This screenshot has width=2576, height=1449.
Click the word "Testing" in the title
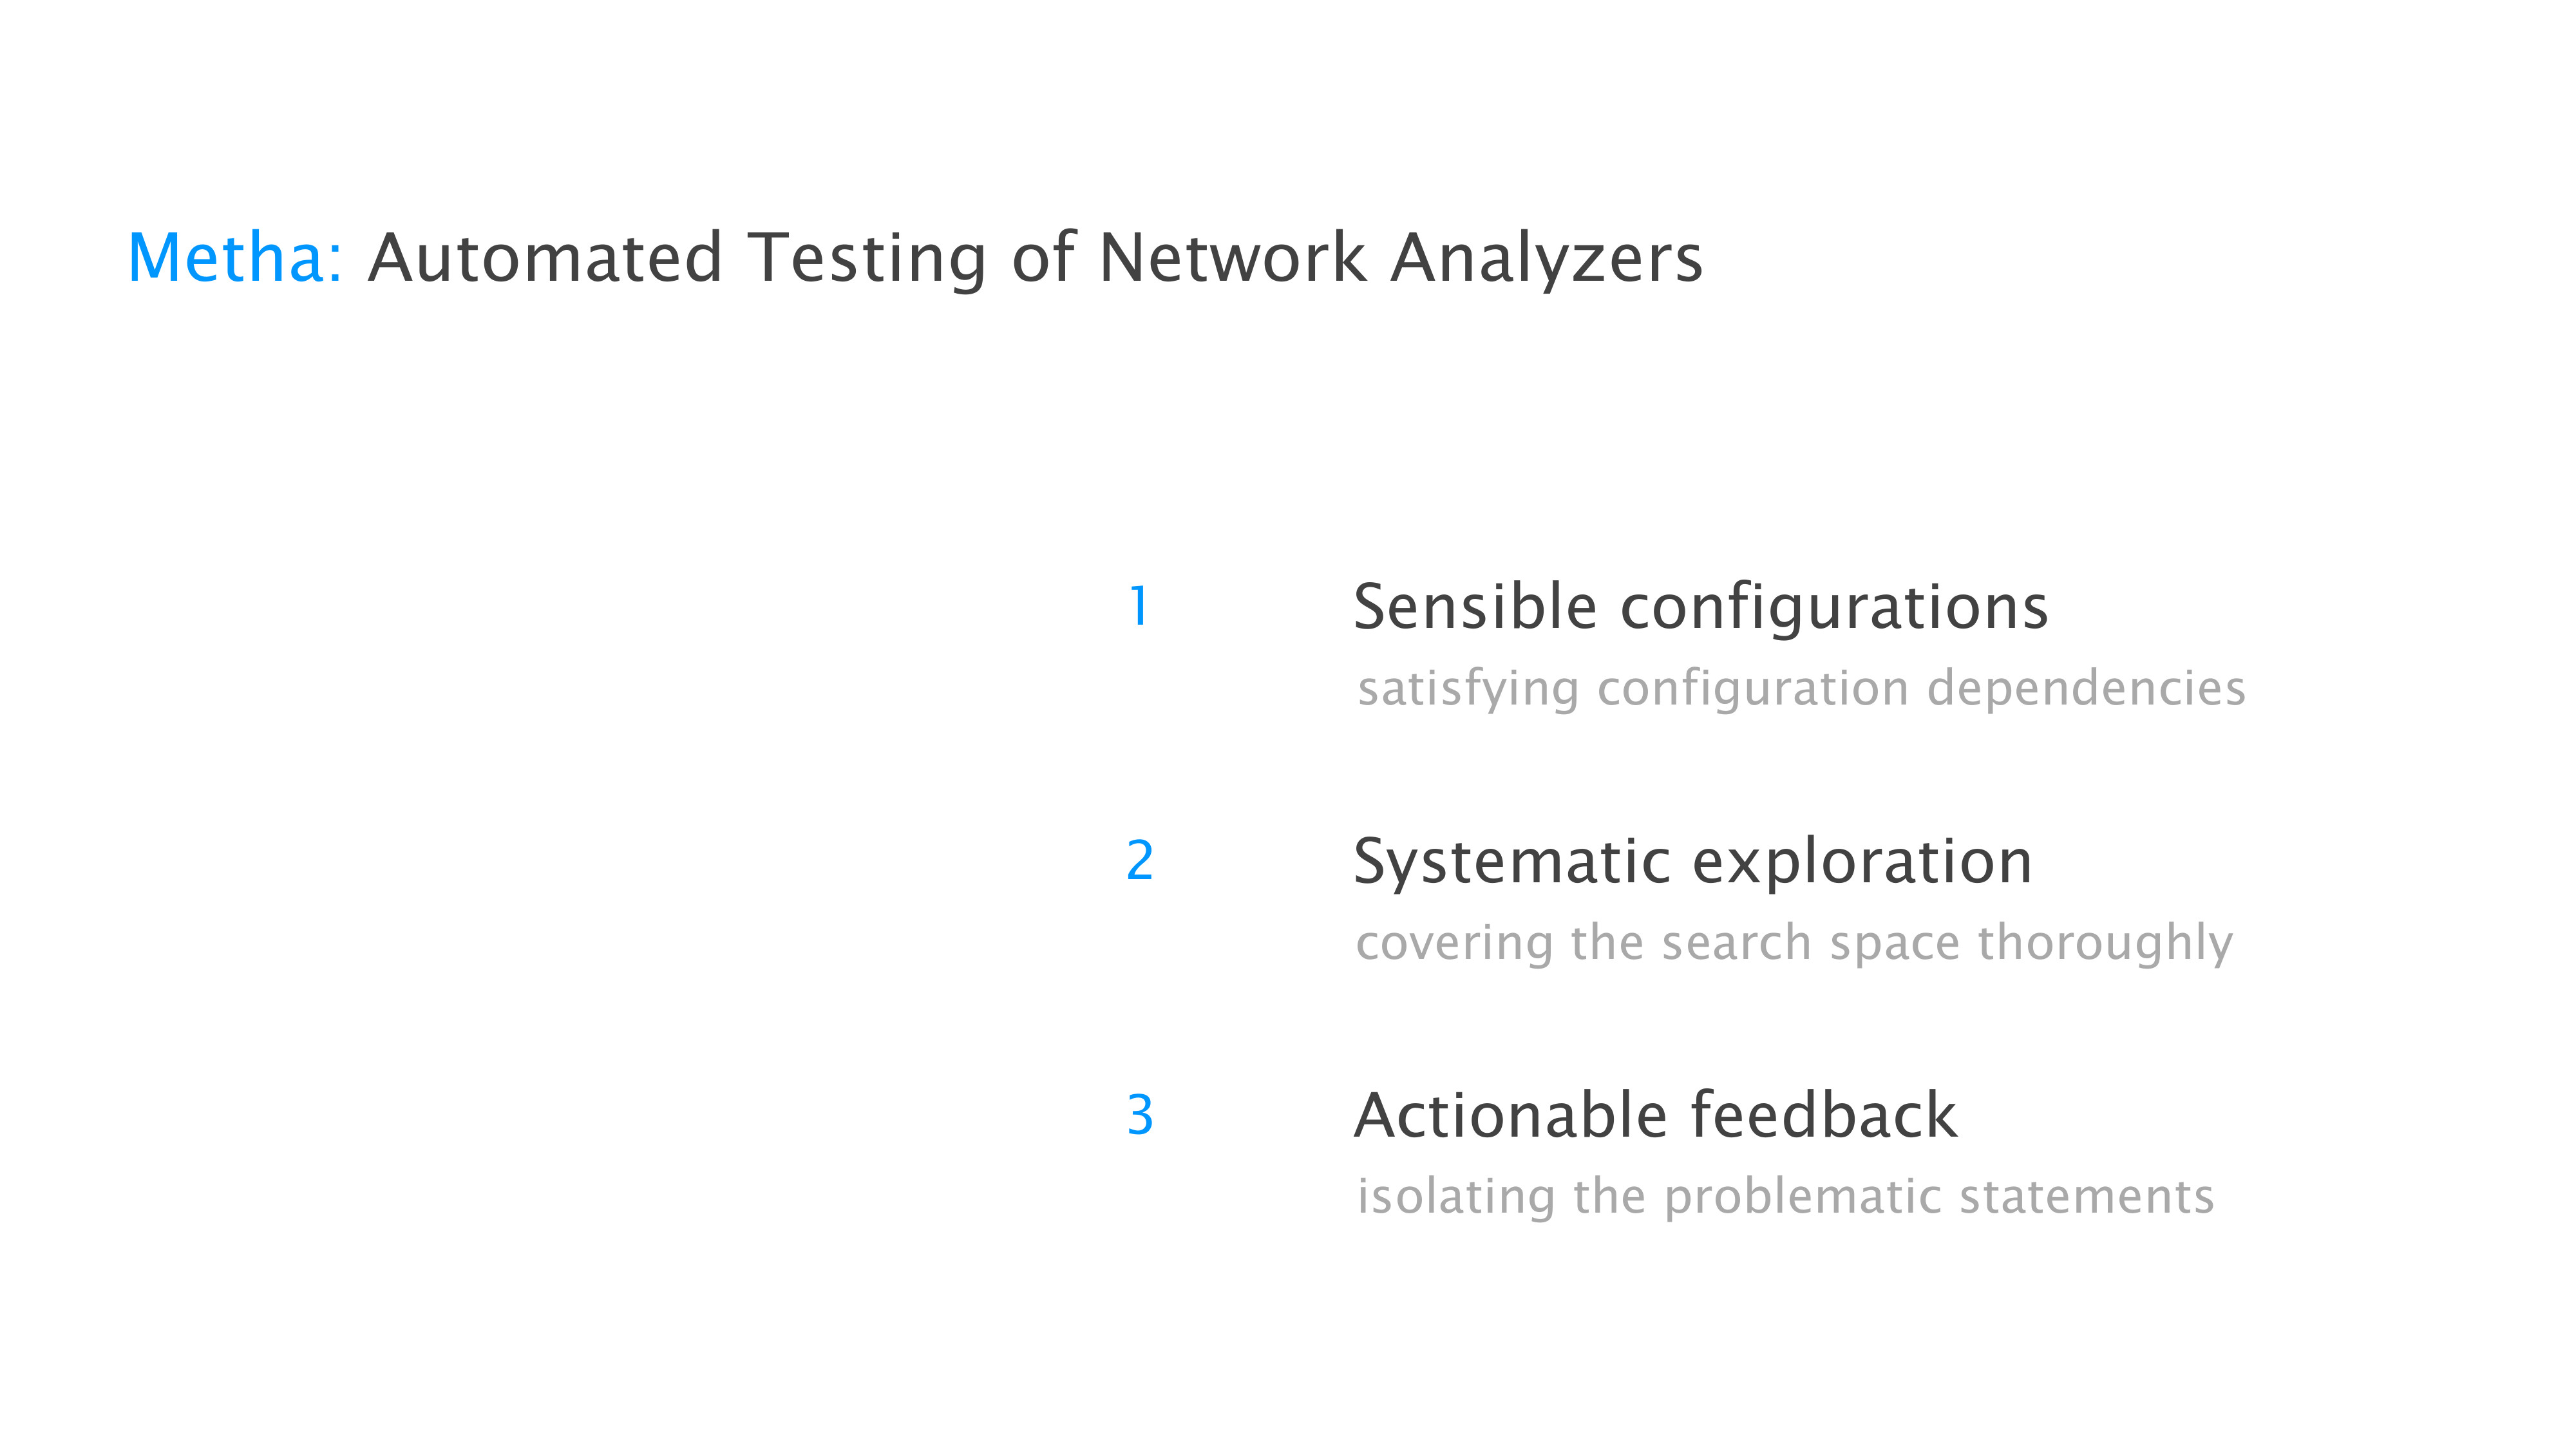[868, 258]
